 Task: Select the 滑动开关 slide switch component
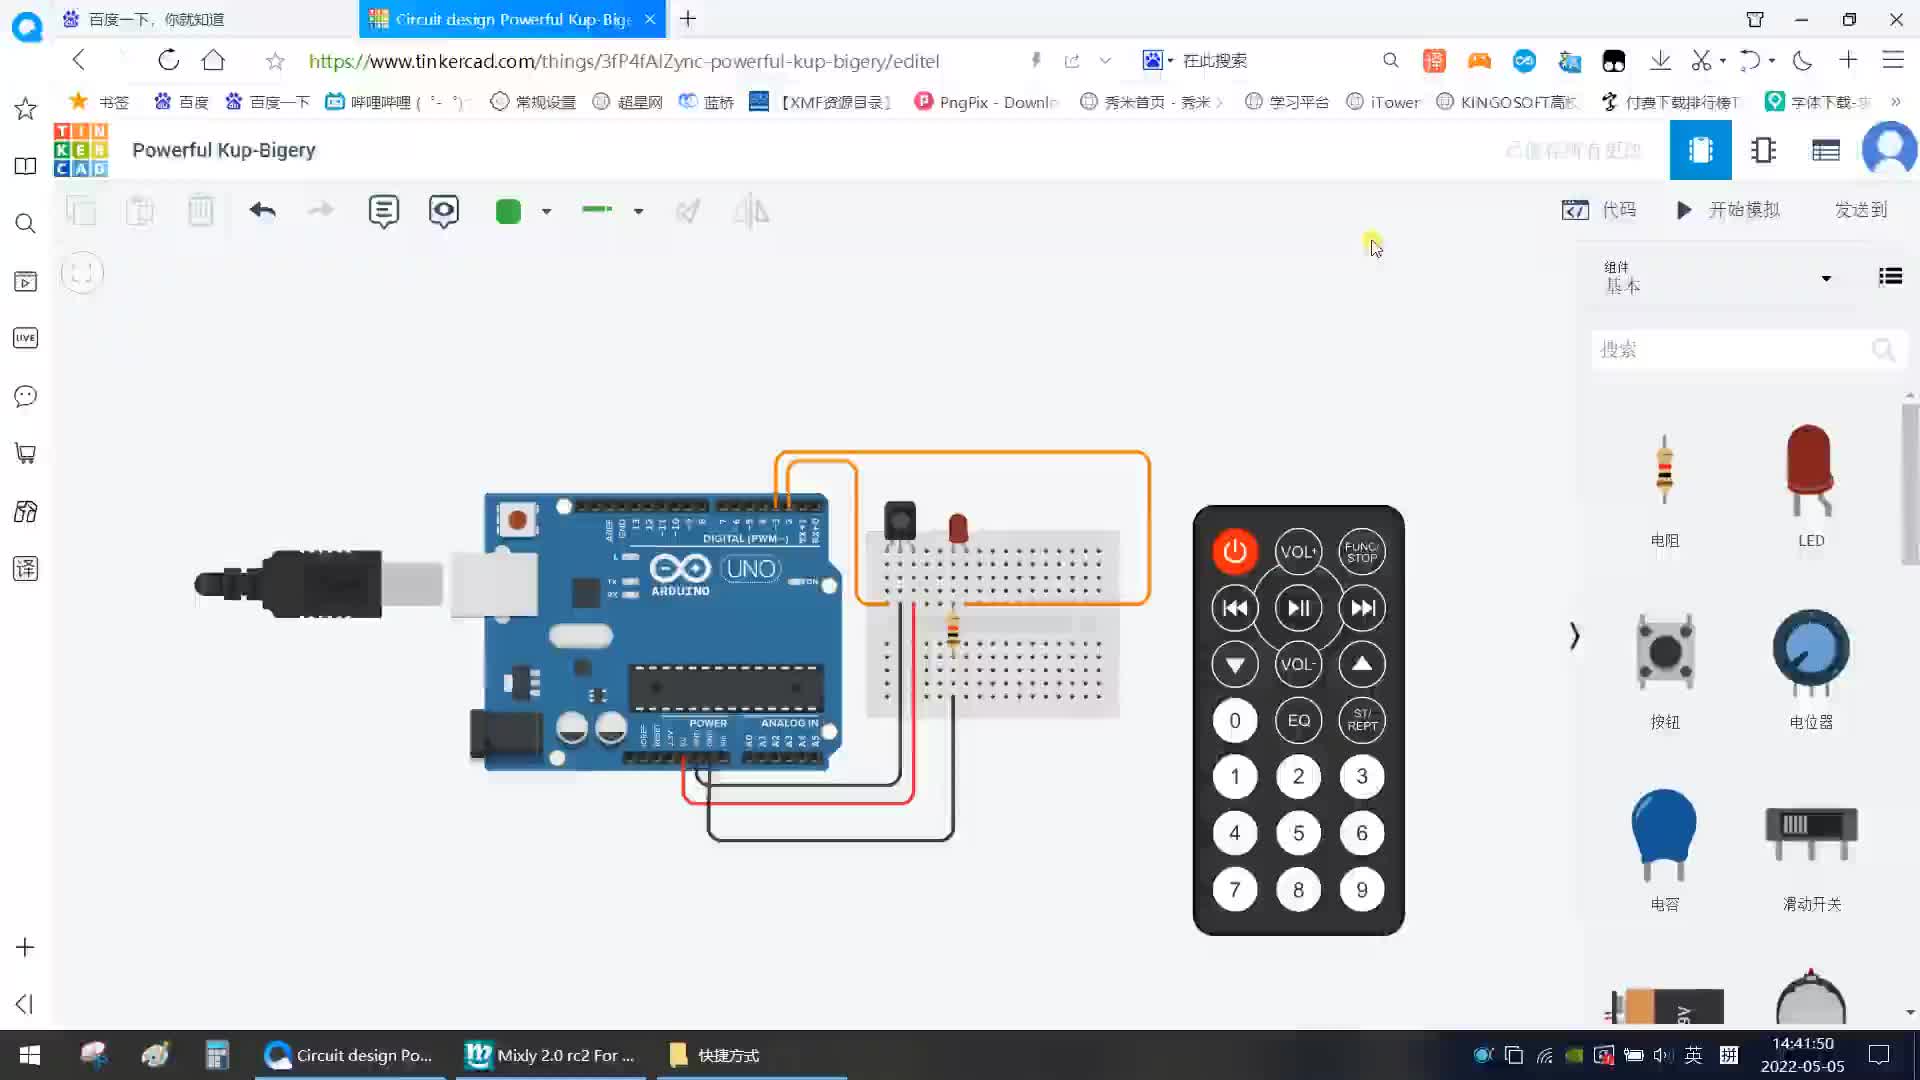(x=1811, y=857)
